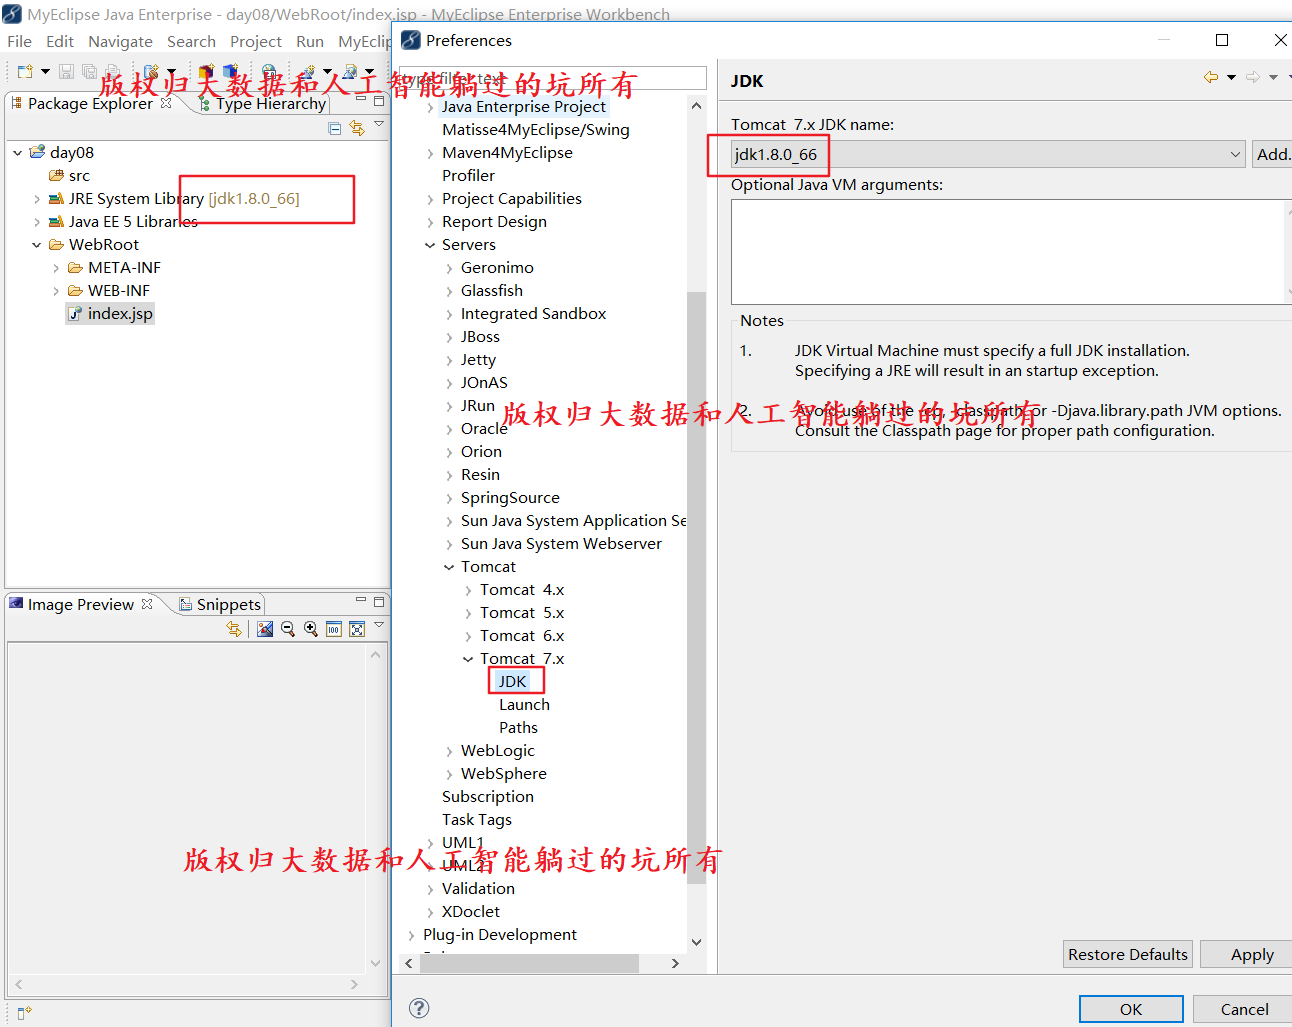Maximize the Package Explorer panel

click(379, 100)
